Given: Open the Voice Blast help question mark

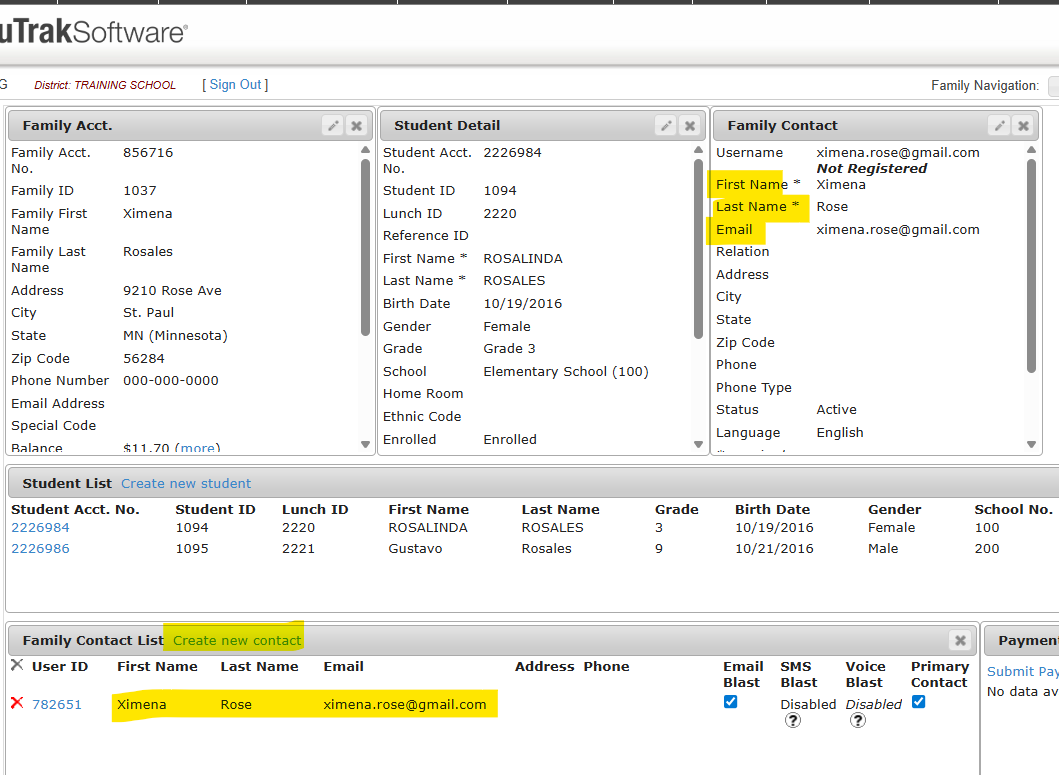Looking at the screenshot, I should pyautogui.click(x=857, y=720).
